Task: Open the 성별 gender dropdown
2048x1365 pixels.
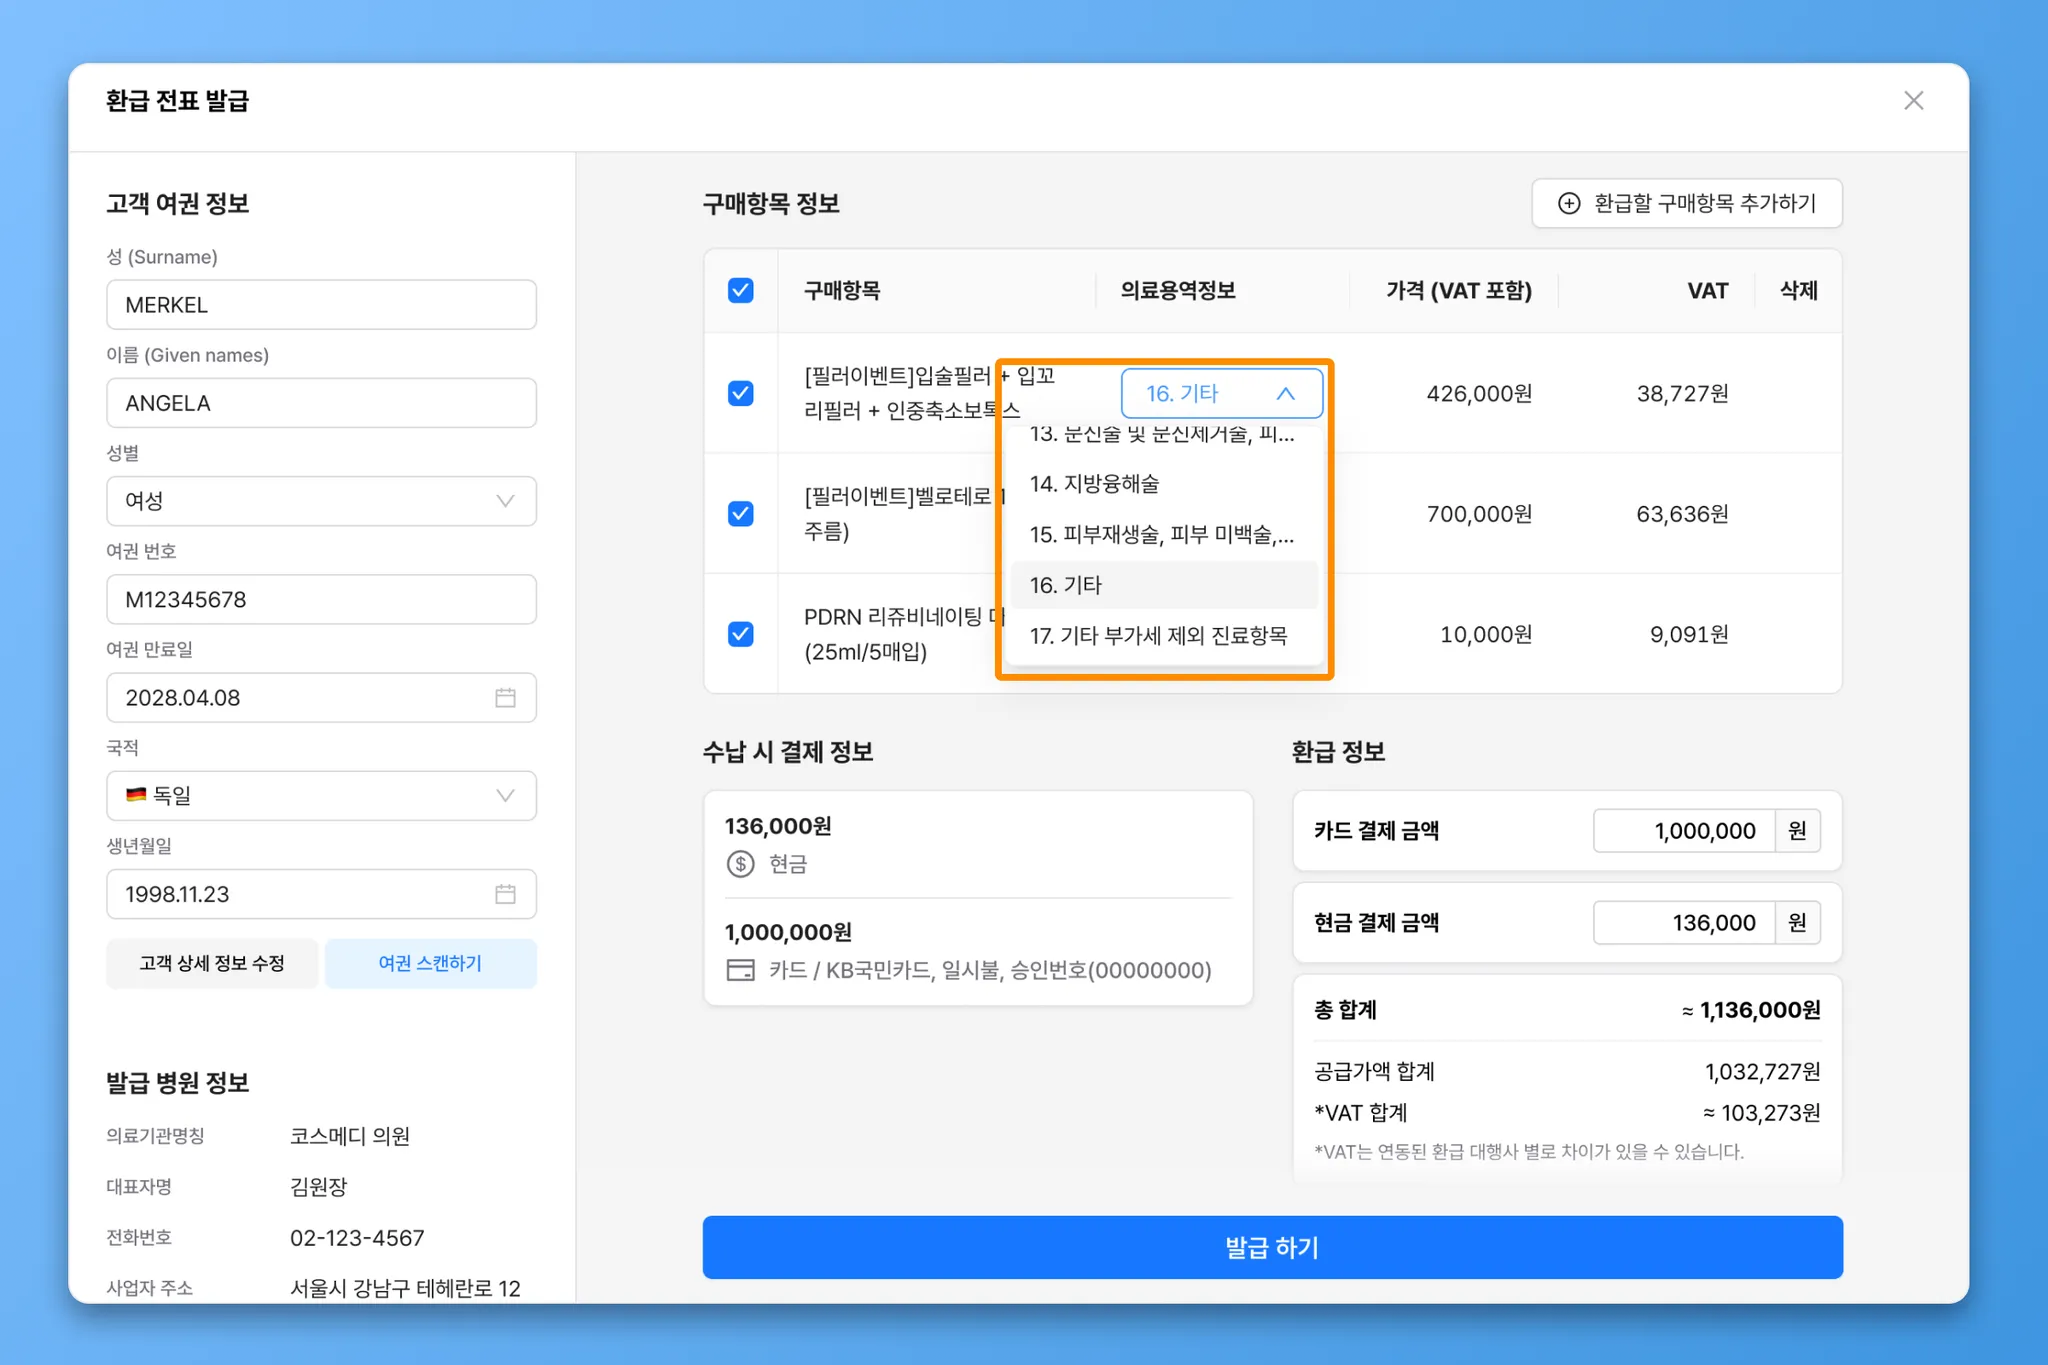Action: [320, 500]
